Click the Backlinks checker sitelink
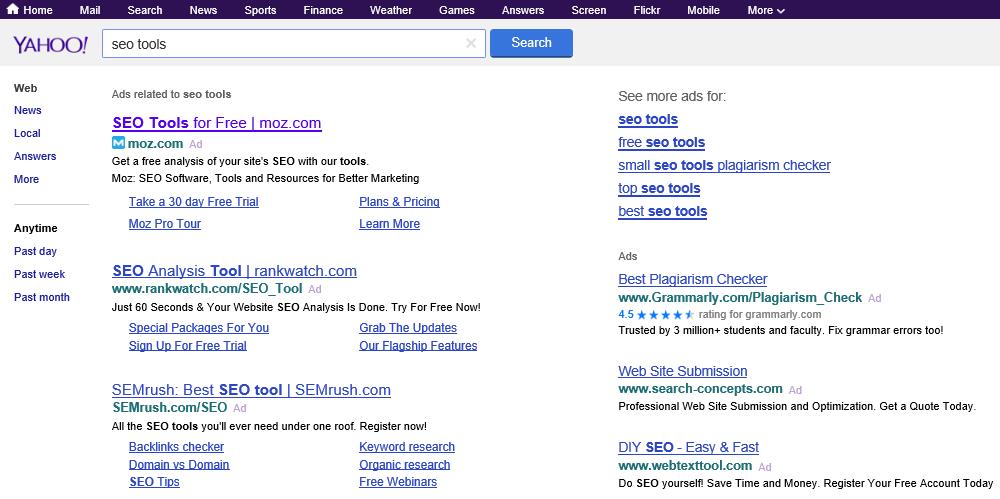This screenshot has width=1000, height=499. [x=176, y=447]
